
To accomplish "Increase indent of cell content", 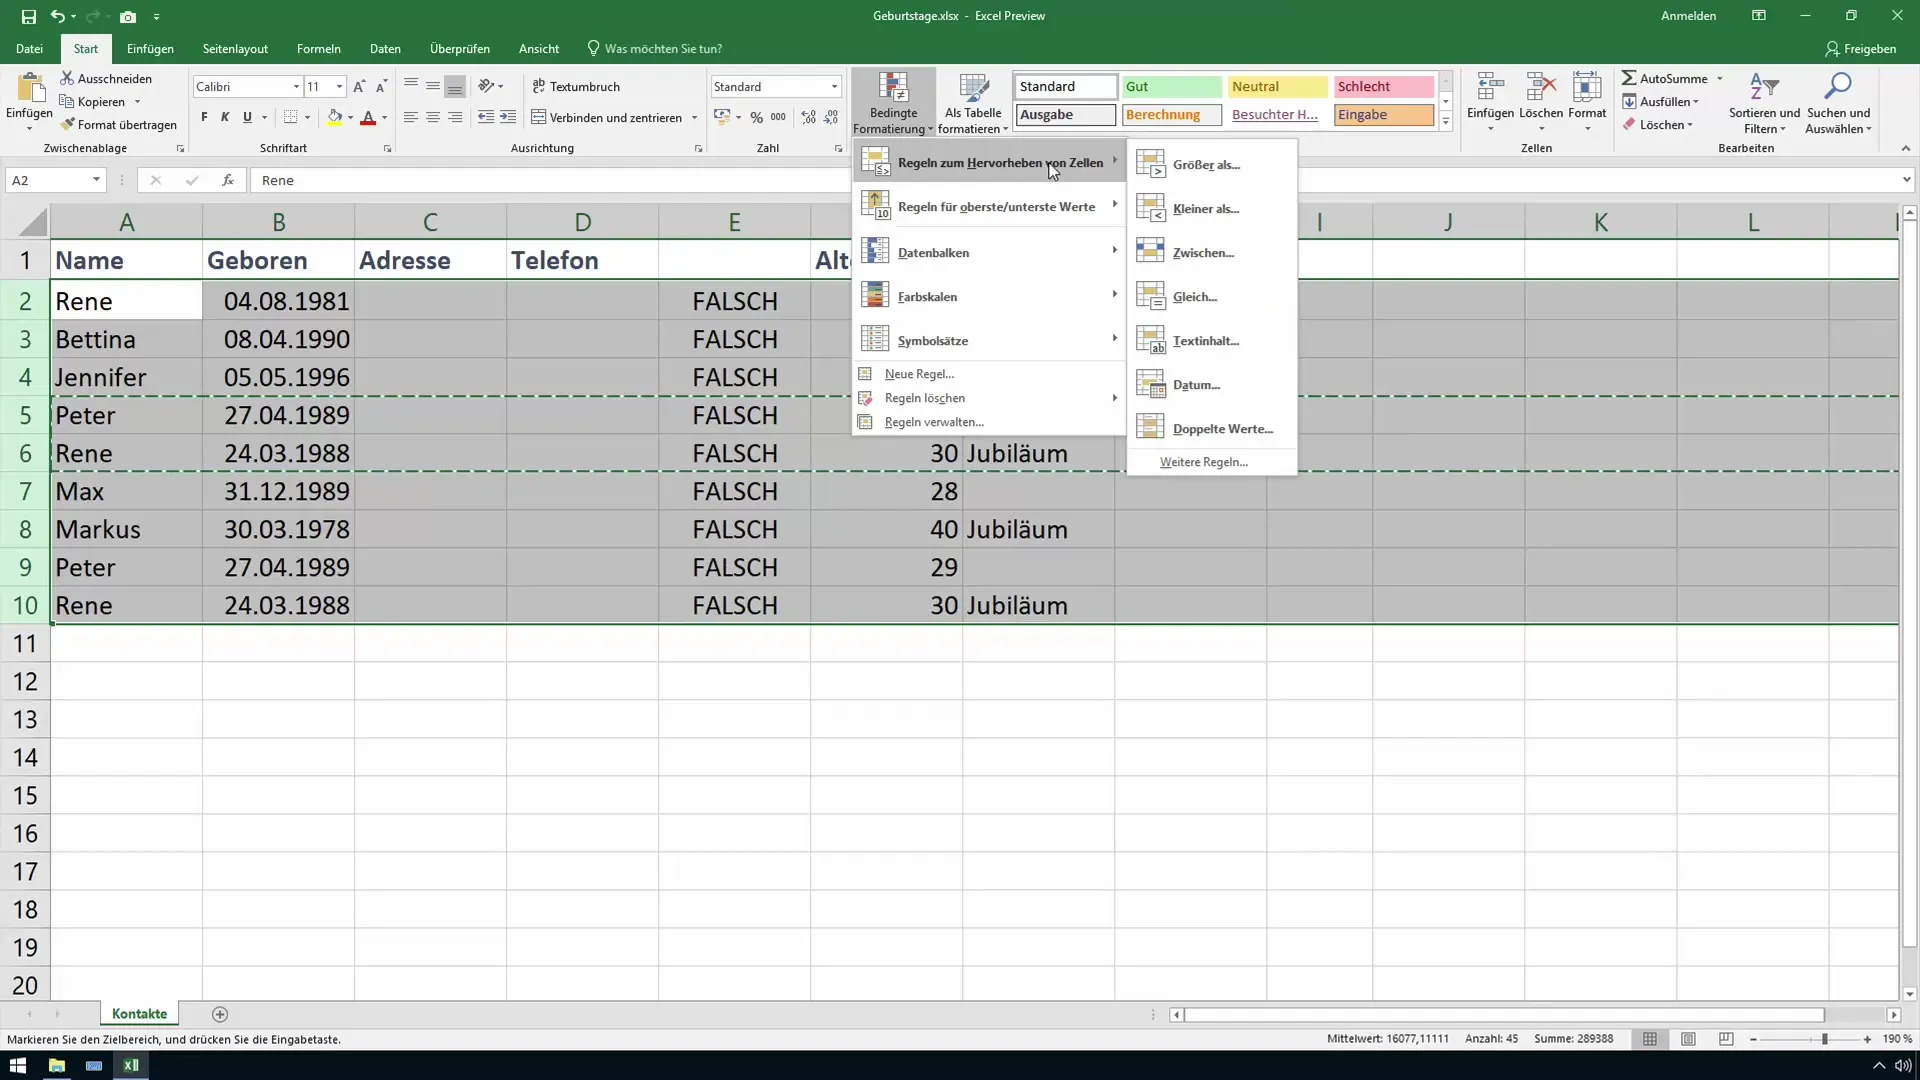I will pos(508,117).
